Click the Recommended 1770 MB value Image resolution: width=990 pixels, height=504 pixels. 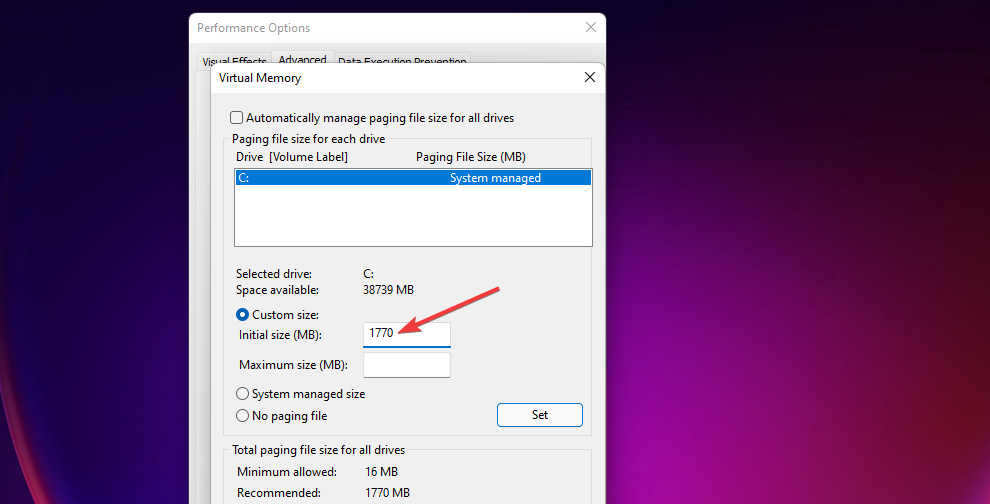point(387,493)
